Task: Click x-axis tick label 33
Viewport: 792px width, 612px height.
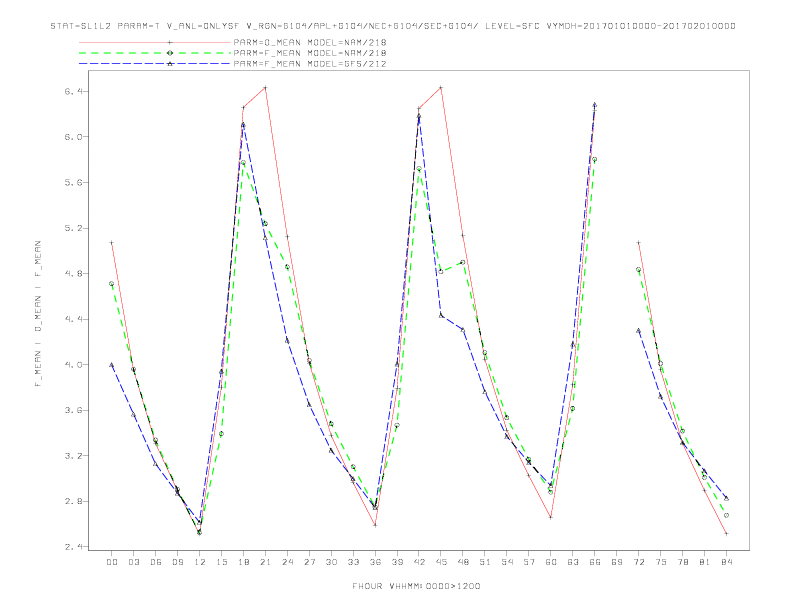Action: (353, 562)
